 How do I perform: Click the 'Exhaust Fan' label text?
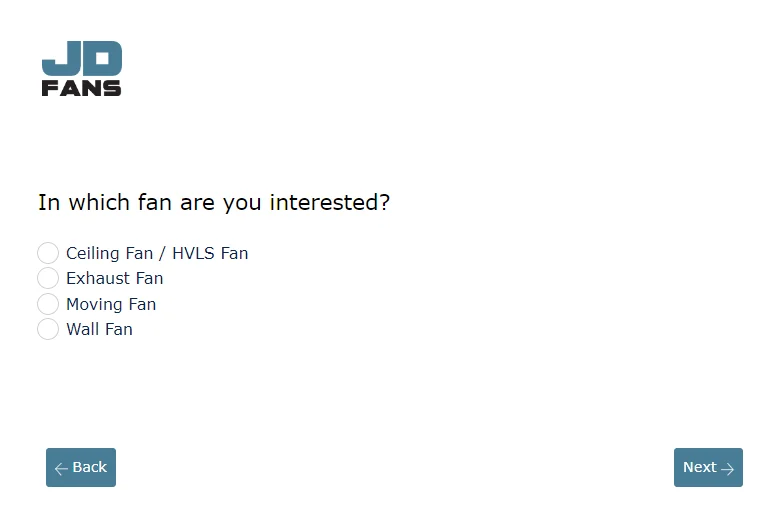tap(115, 279)
